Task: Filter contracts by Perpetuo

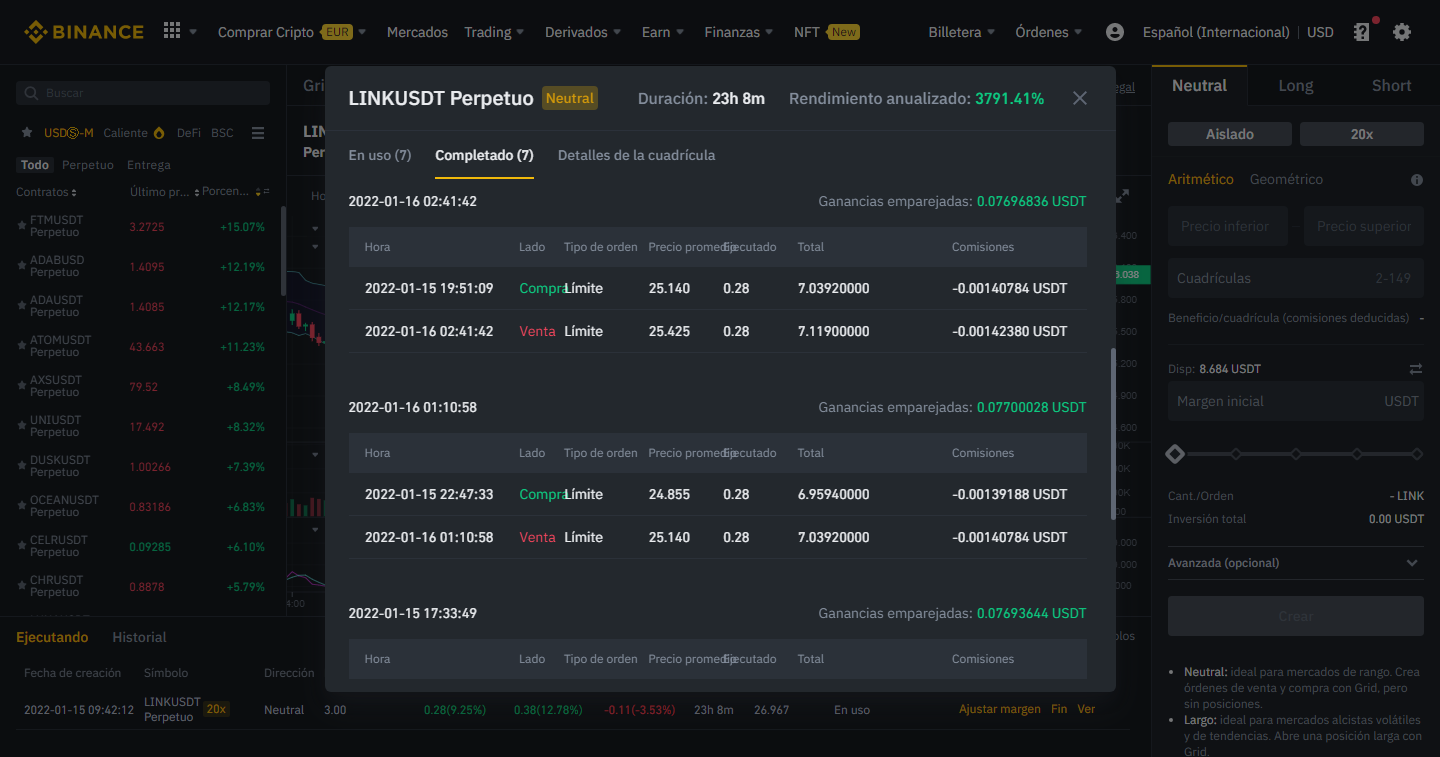Action: 88,165
